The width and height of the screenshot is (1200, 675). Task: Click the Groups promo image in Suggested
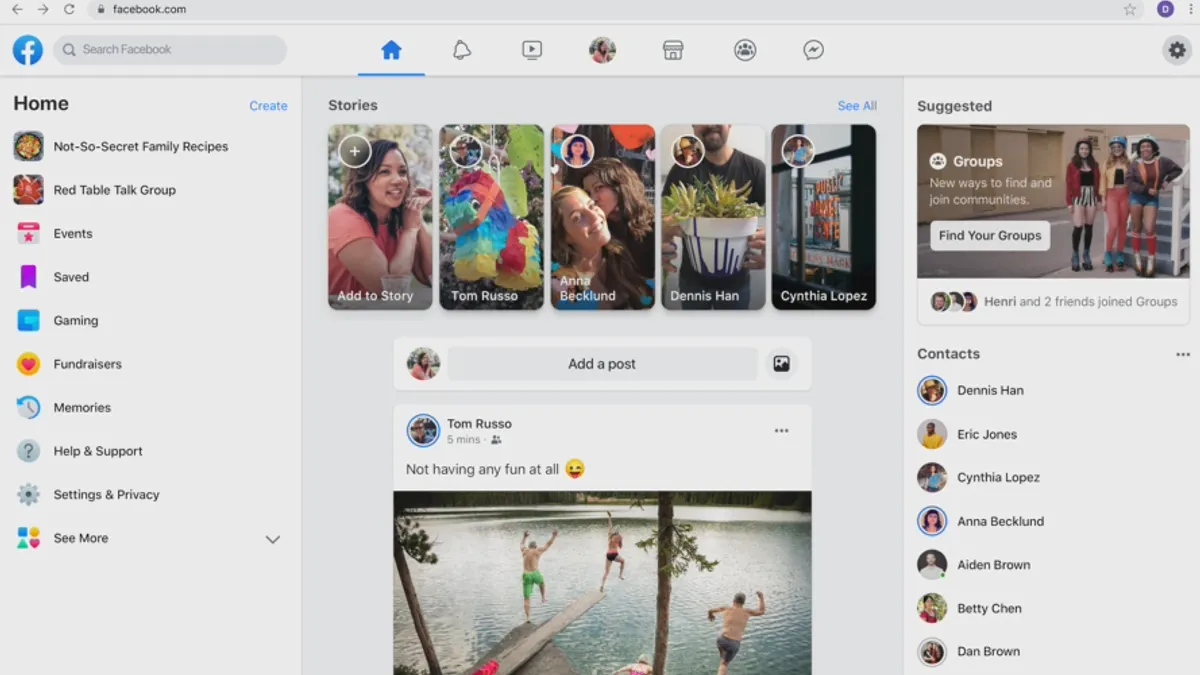(x=1053, y=201)
